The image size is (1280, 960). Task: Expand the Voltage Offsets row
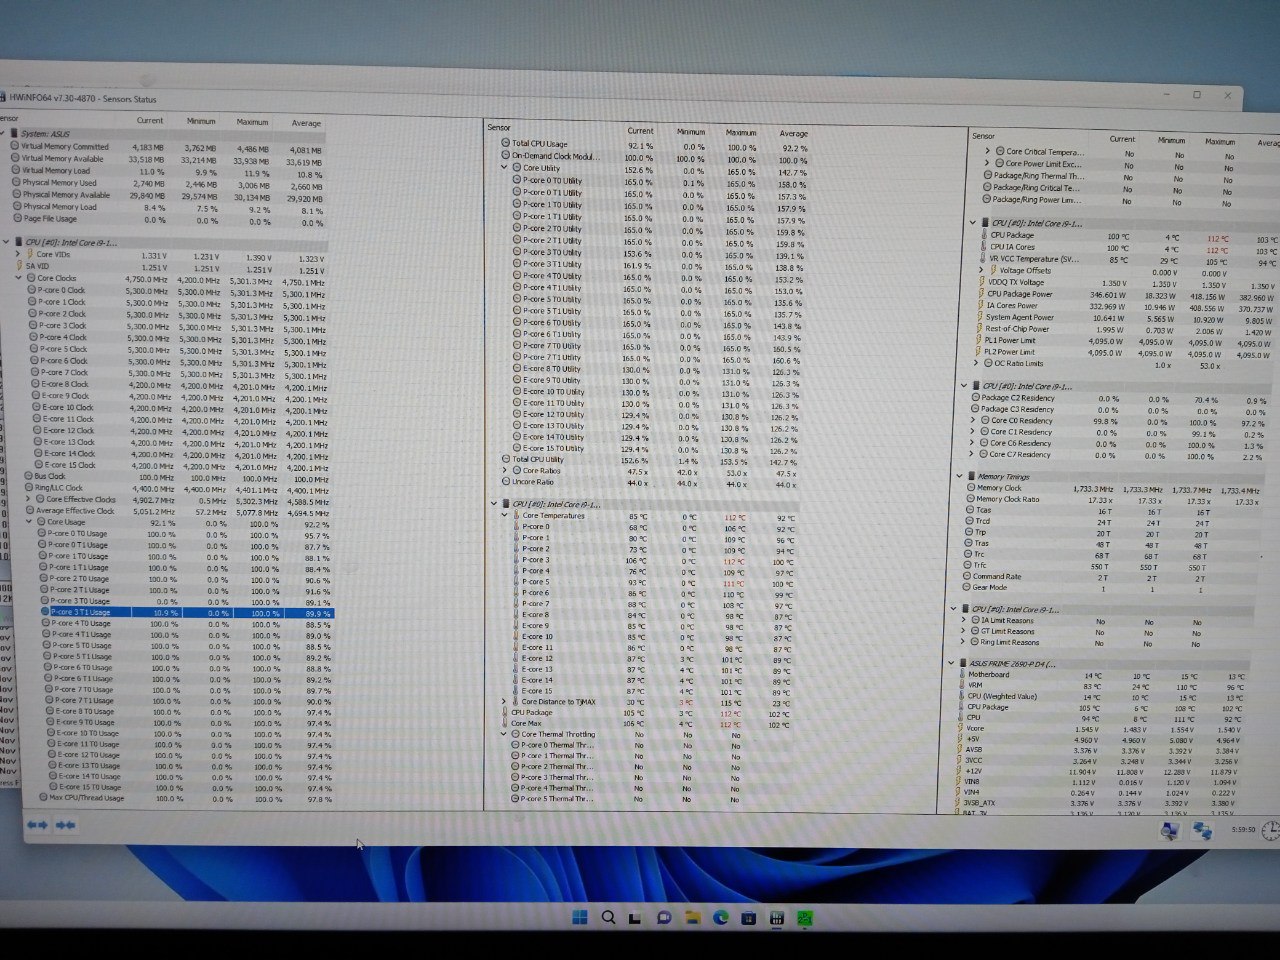point(983,270)
